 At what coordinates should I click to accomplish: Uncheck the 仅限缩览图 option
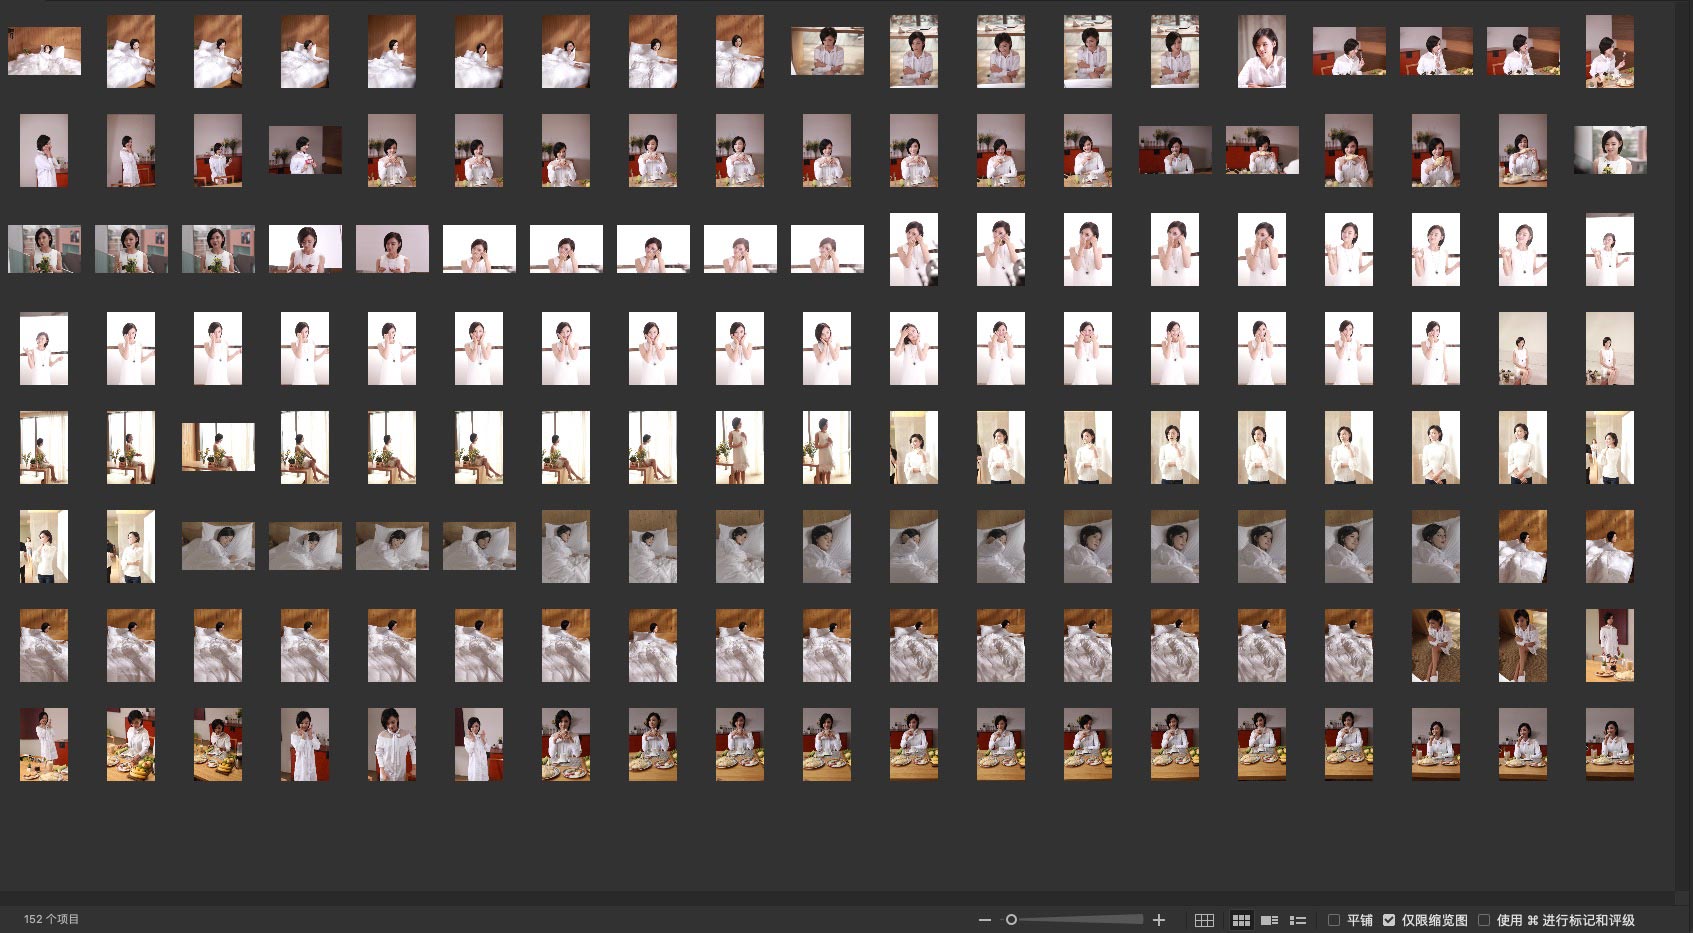1389,920
